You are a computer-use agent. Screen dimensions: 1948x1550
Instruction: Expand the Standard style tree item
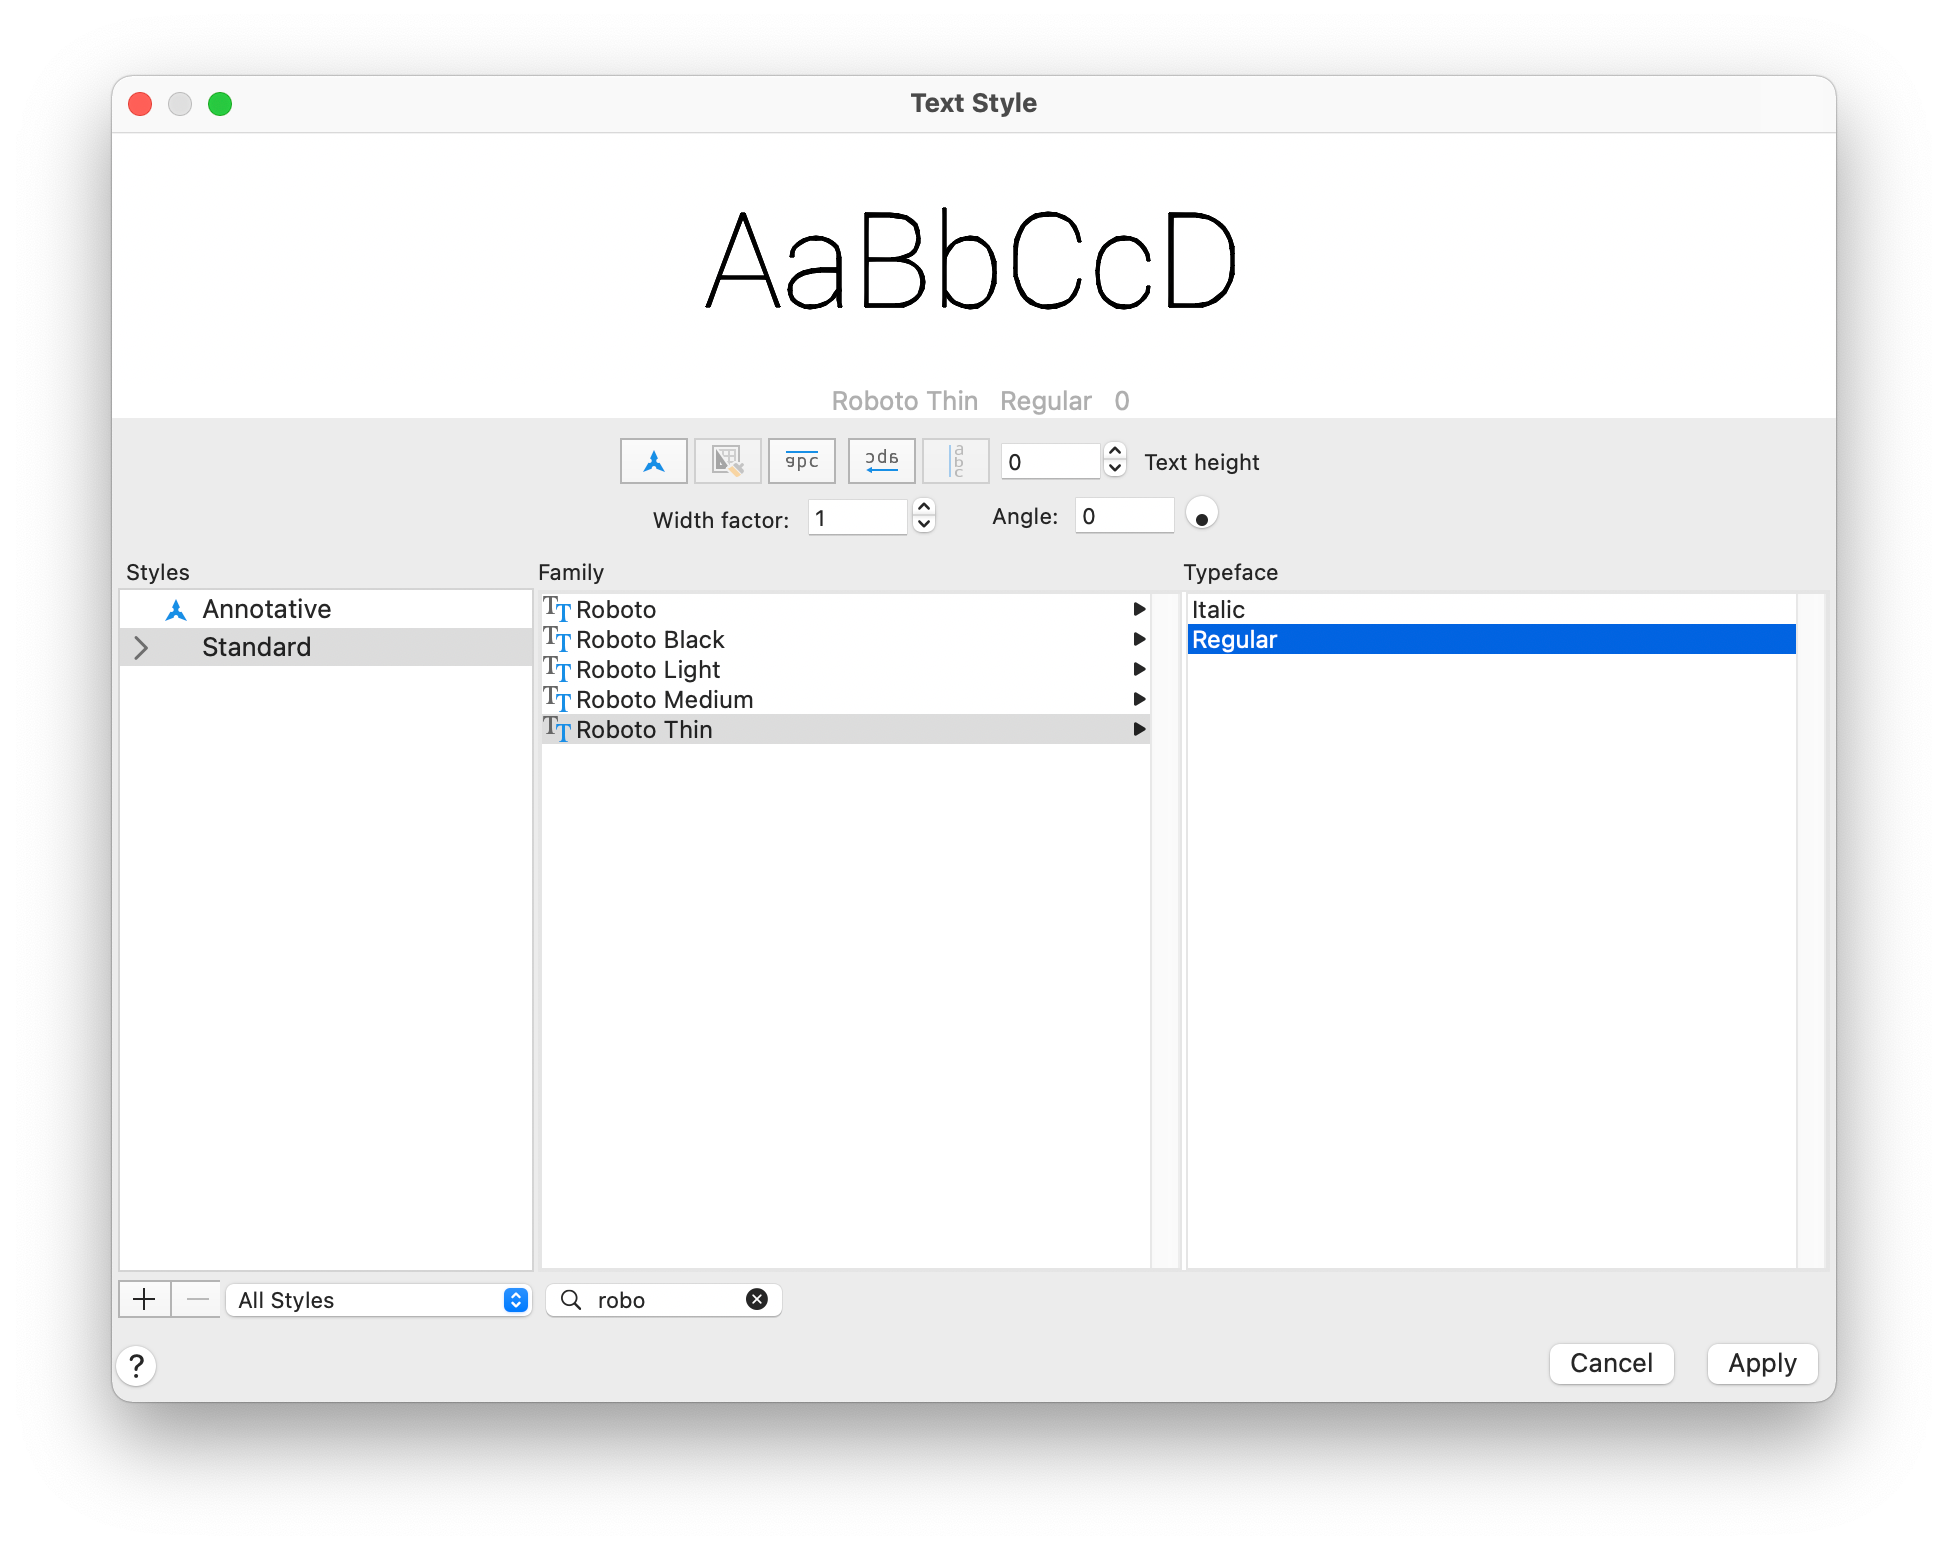coord(144,645)
